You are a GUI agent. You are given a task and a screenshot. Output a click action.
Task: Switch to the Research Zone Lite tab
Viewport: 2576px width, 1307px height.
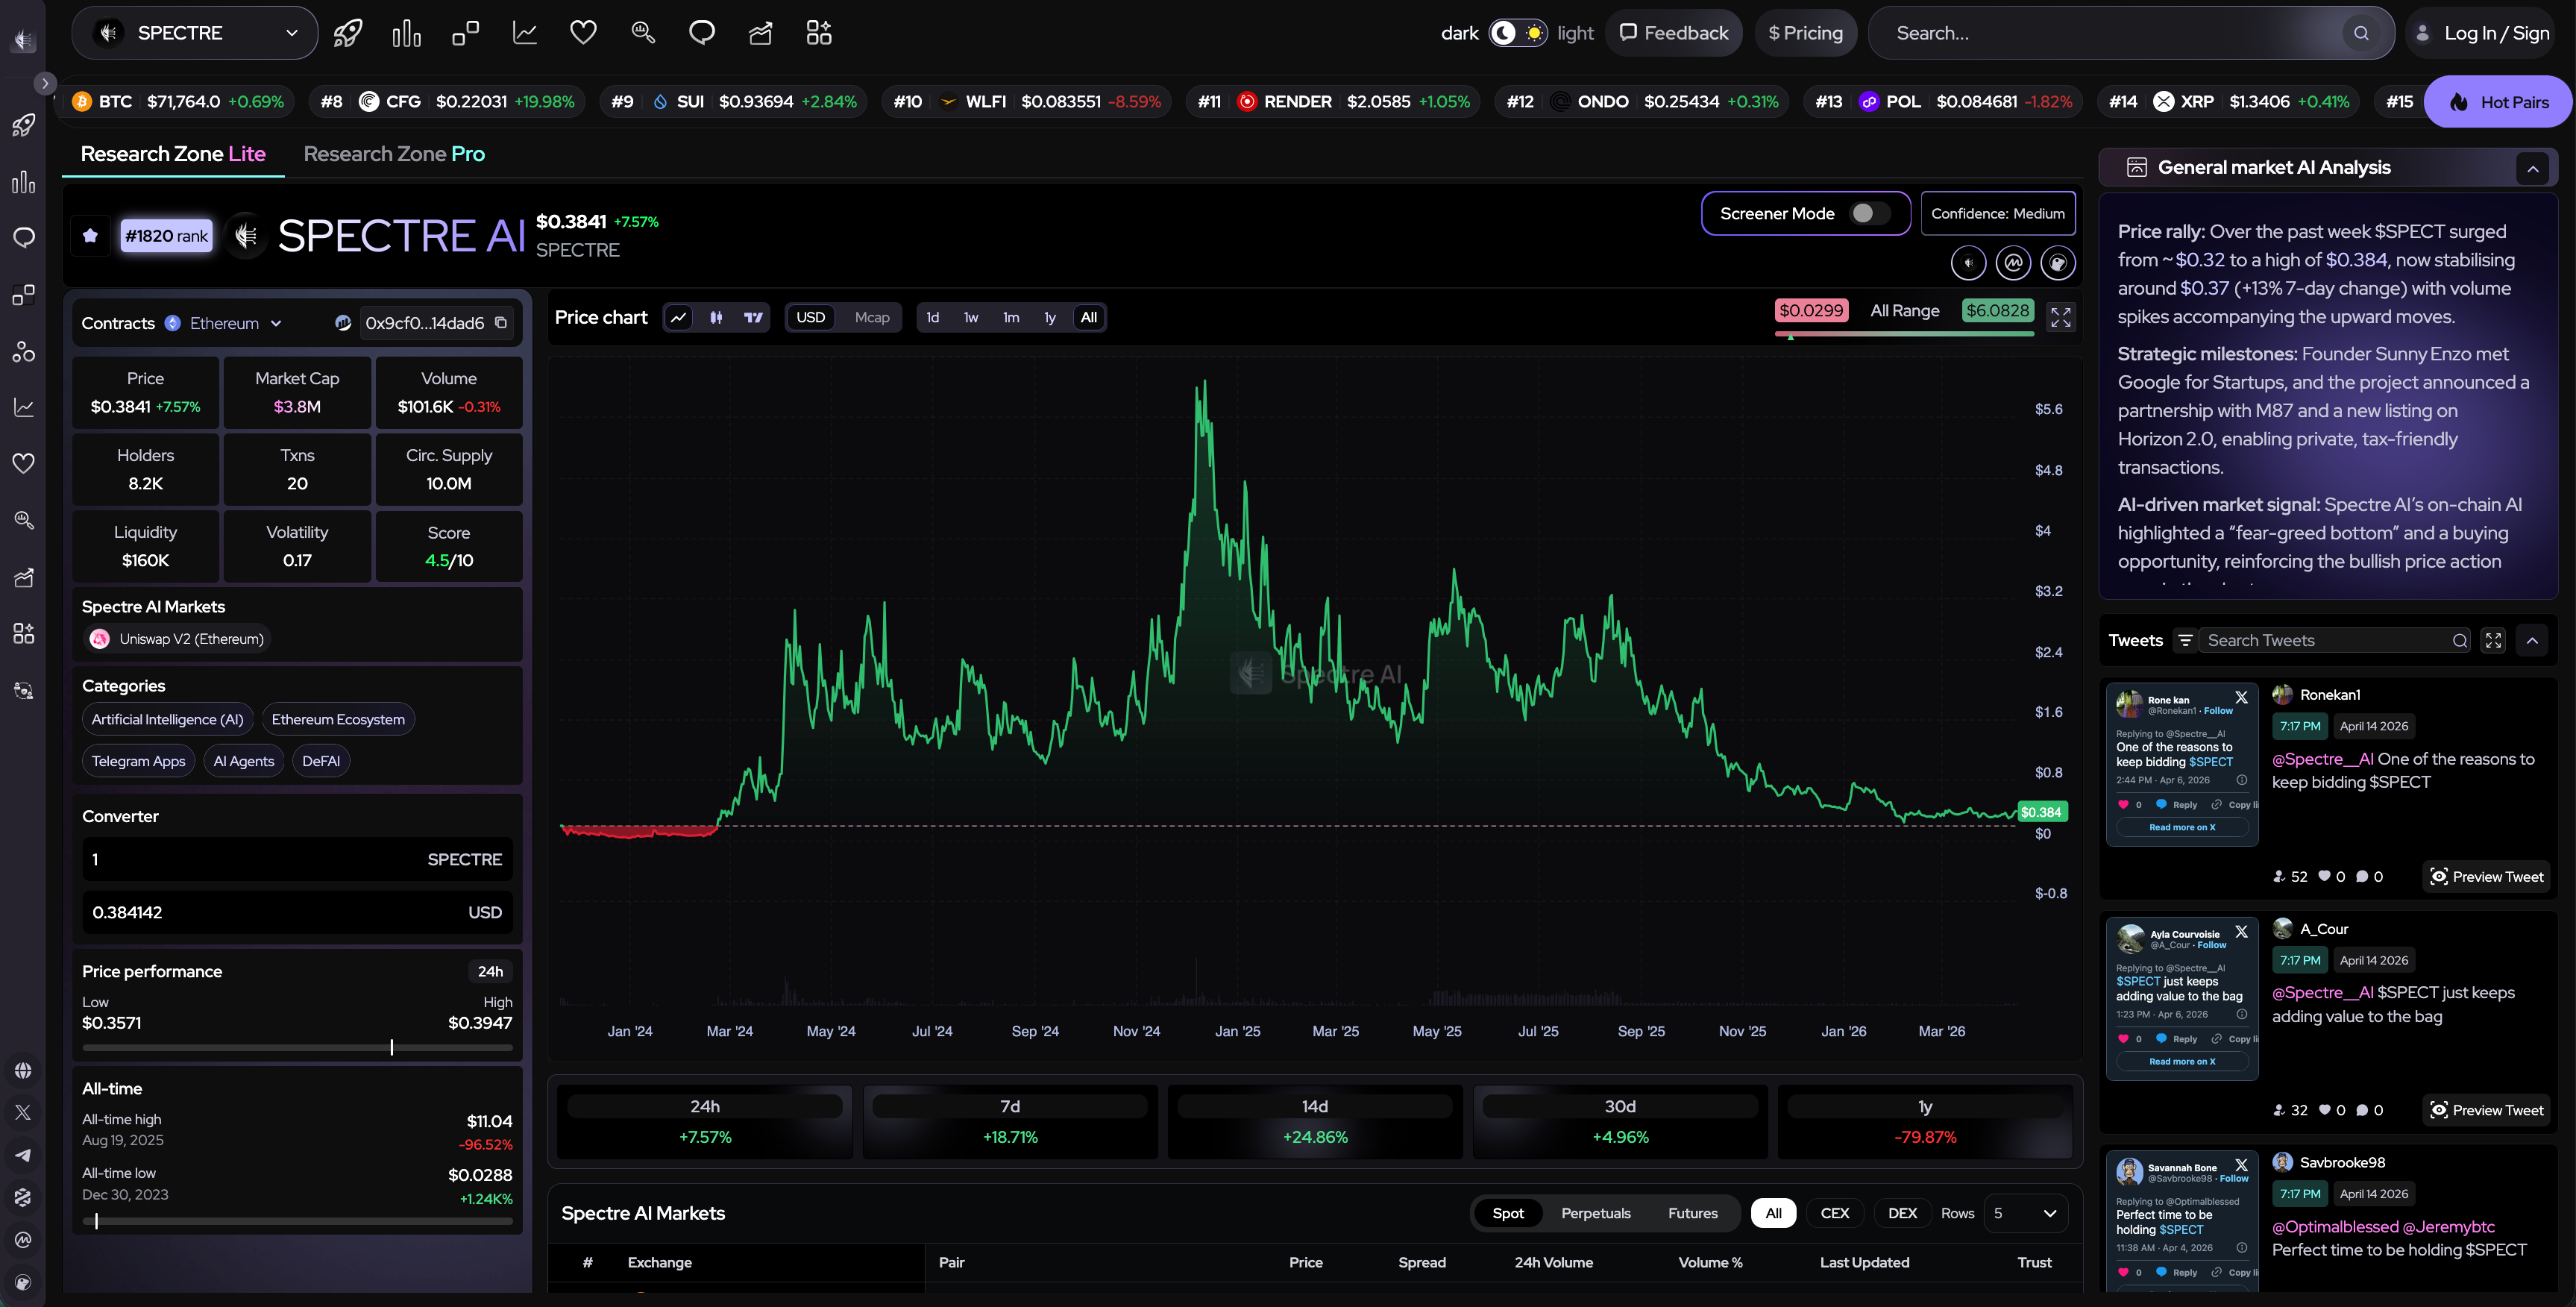click(x=173, y=154)
